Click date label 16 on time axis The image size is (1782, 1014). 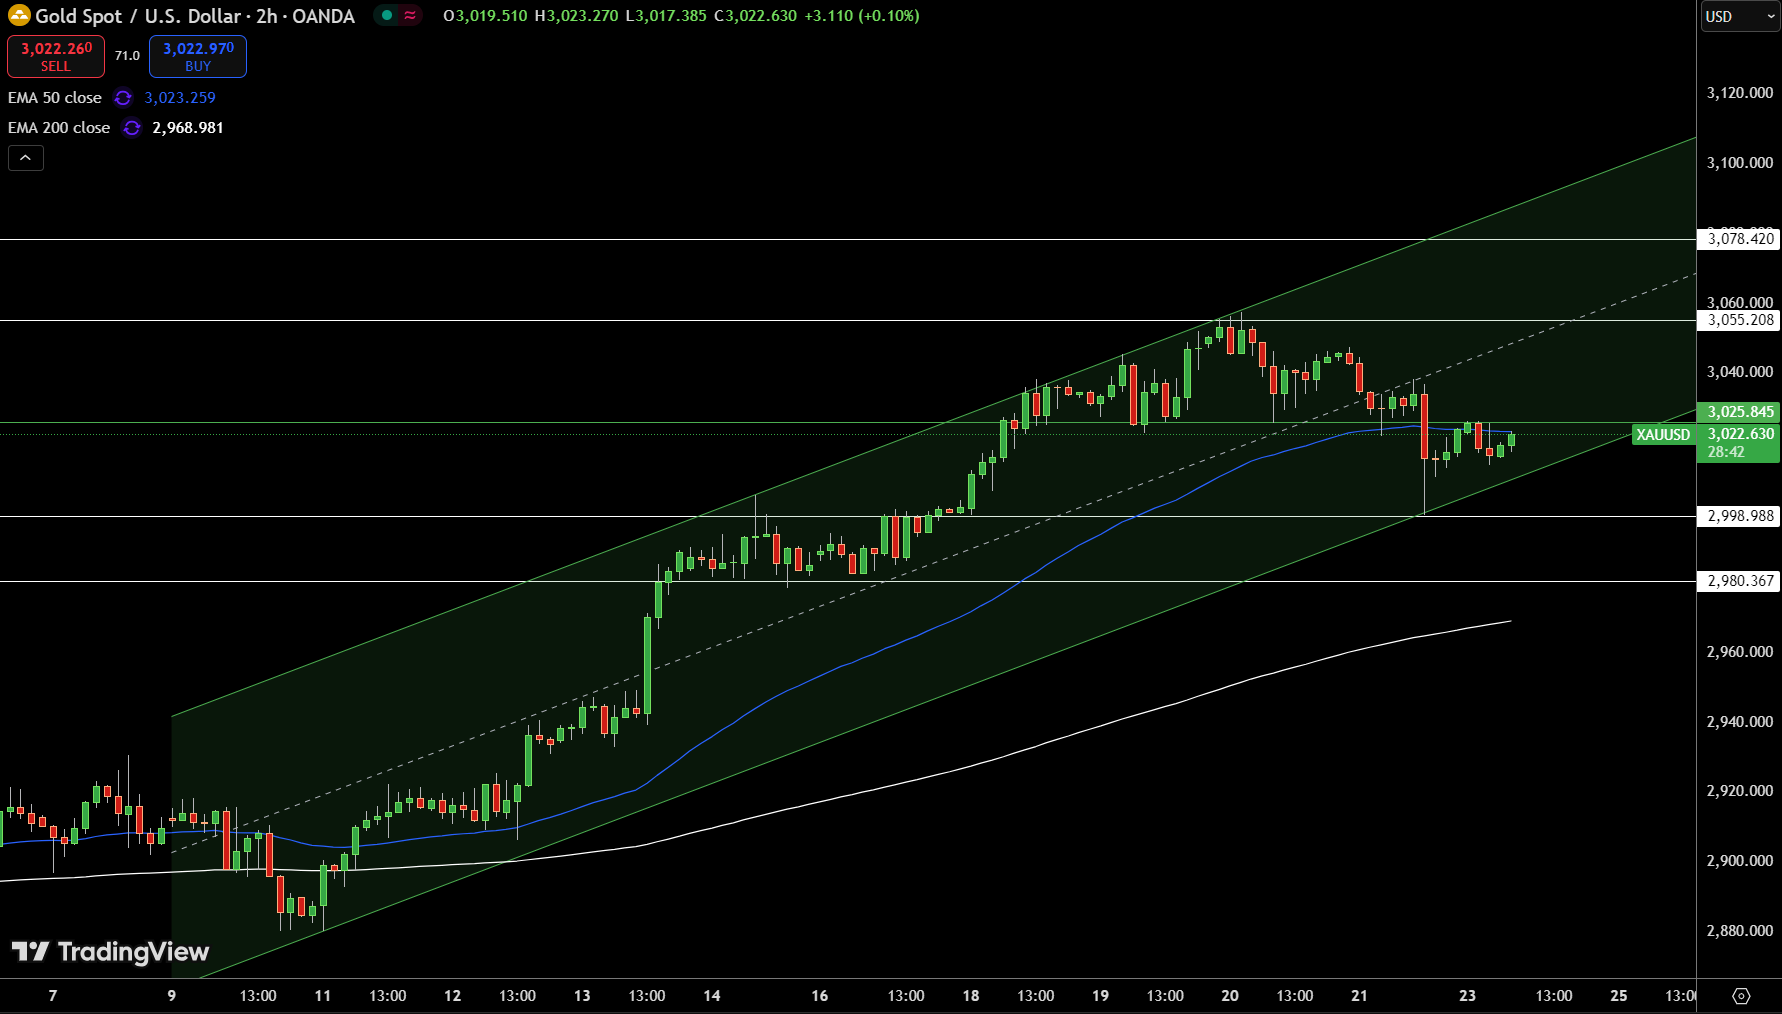click(820, 996)
